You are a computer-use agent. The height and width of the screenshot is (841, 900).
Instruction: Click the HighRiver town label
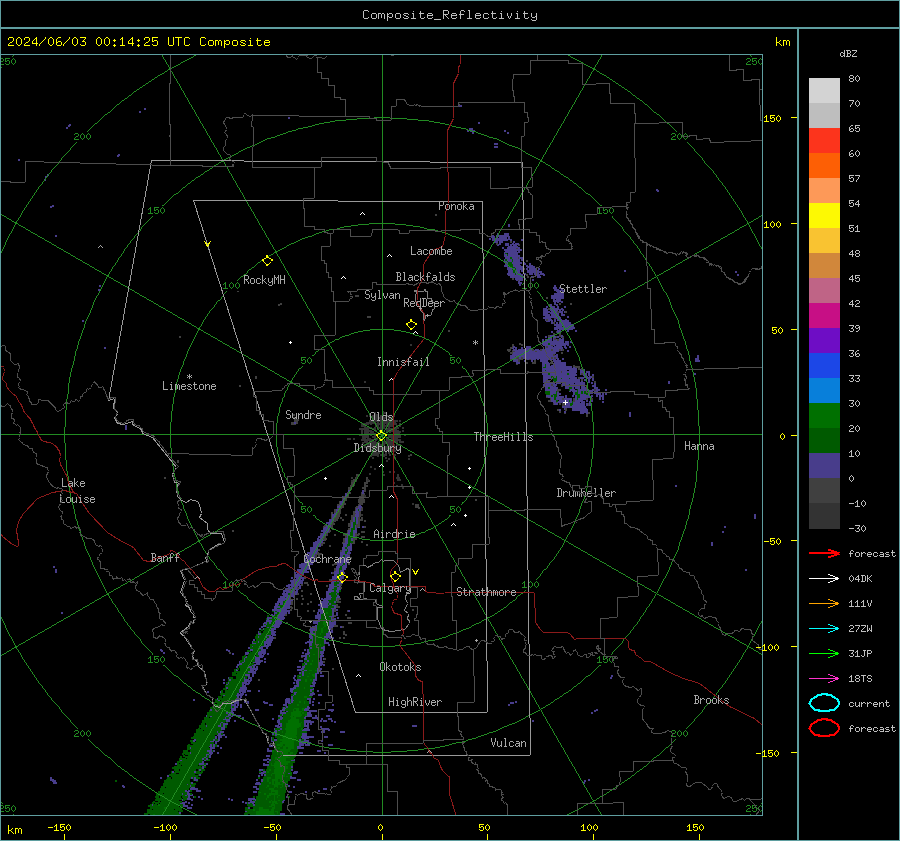tap(415, 702)
